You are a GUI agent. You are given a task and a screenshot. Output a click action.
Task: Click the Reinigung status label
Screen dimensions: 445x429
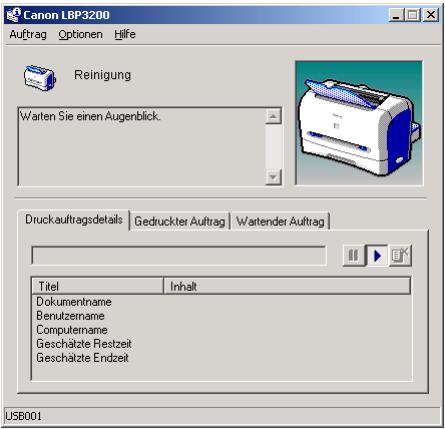coord(102,75)
